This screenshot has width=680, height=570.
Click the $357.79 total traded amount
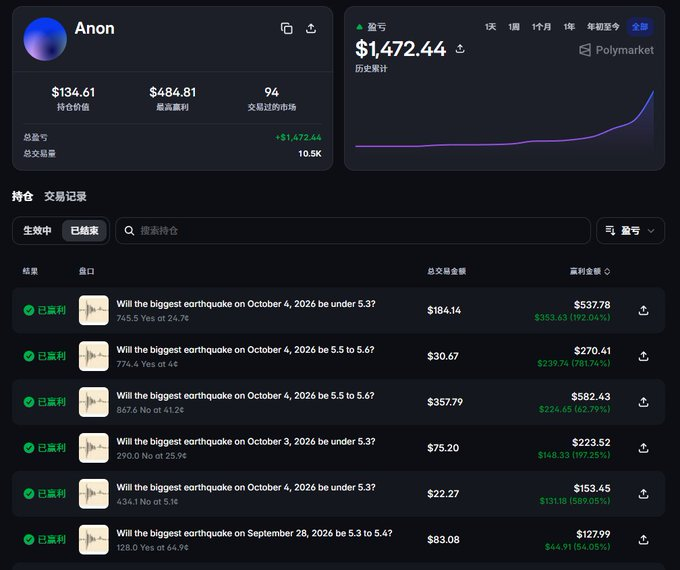(x=445, y=402)
